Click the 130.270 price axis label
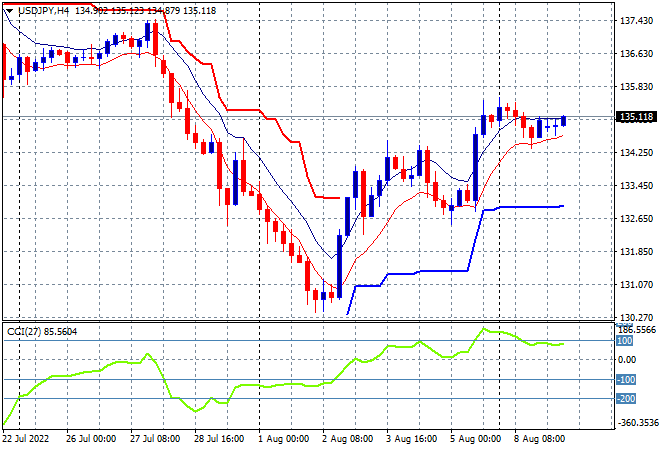This screenshot has height=450, width=660. click(636, 317)
